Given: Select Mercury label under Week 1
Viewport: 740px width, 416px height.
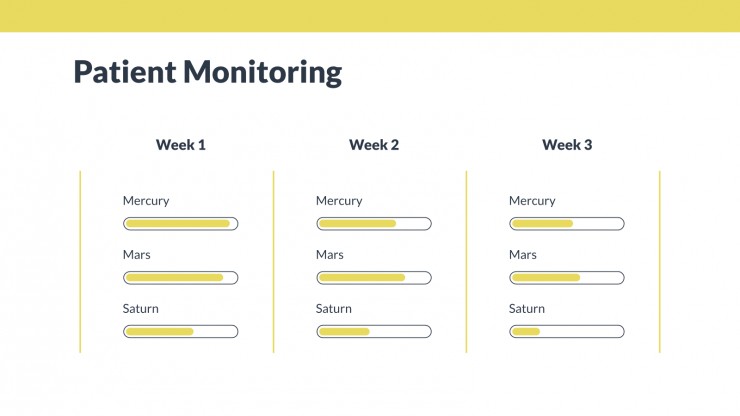Looking at the screenshot, I should [146, 201].
